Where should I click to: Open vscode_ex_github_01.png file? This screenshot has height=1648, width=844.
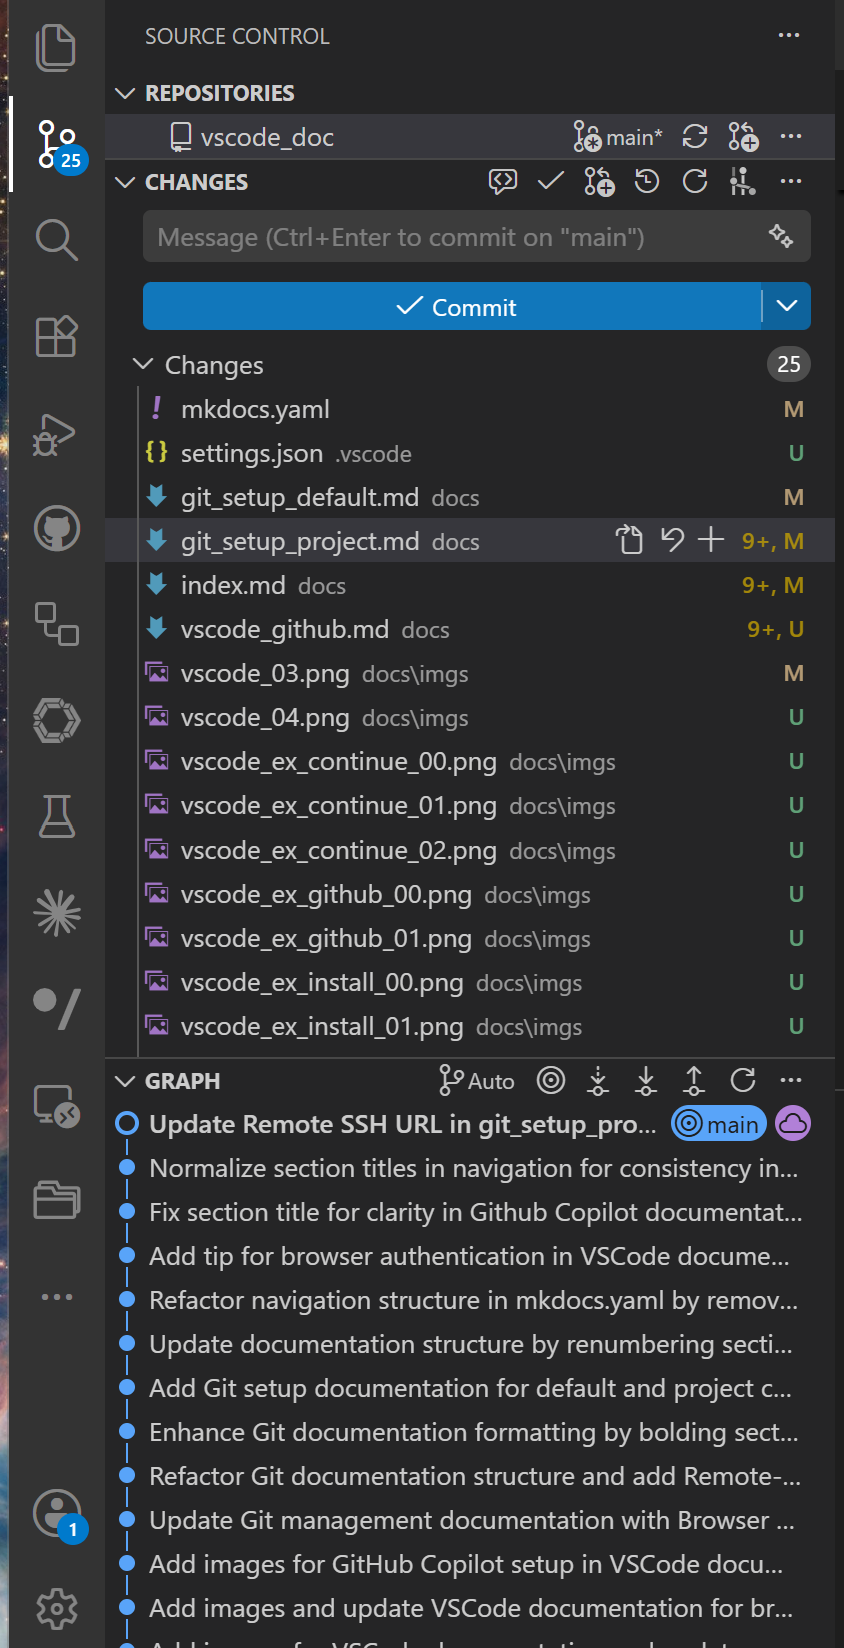coord(470,938)
